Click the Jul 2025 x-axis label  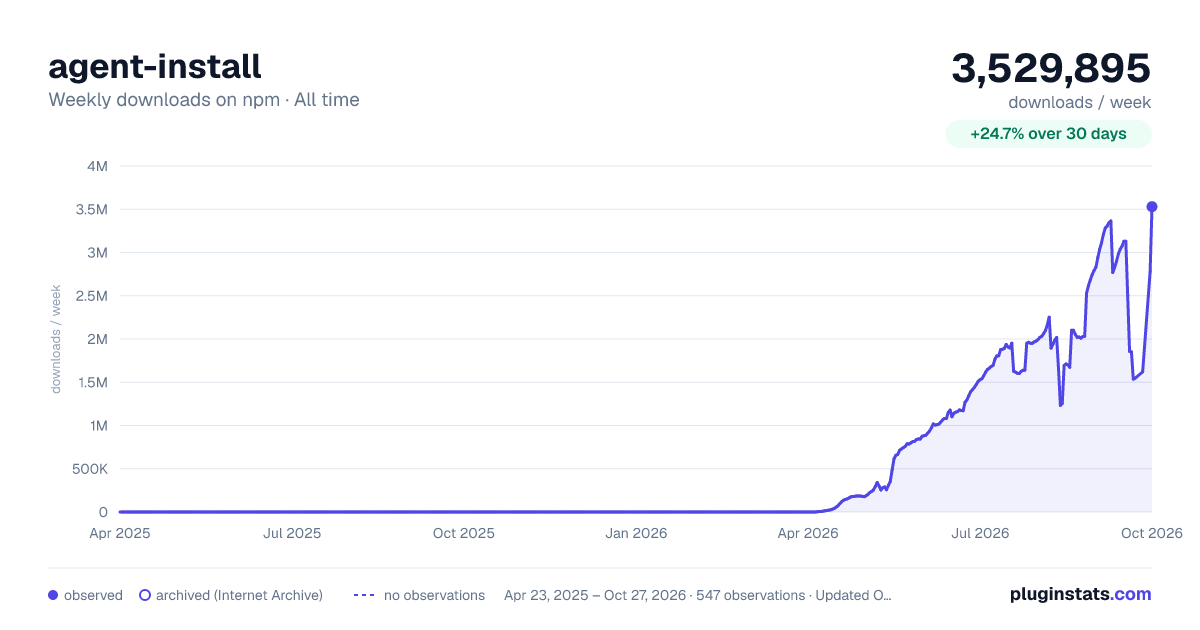click(x=292, y=533)
